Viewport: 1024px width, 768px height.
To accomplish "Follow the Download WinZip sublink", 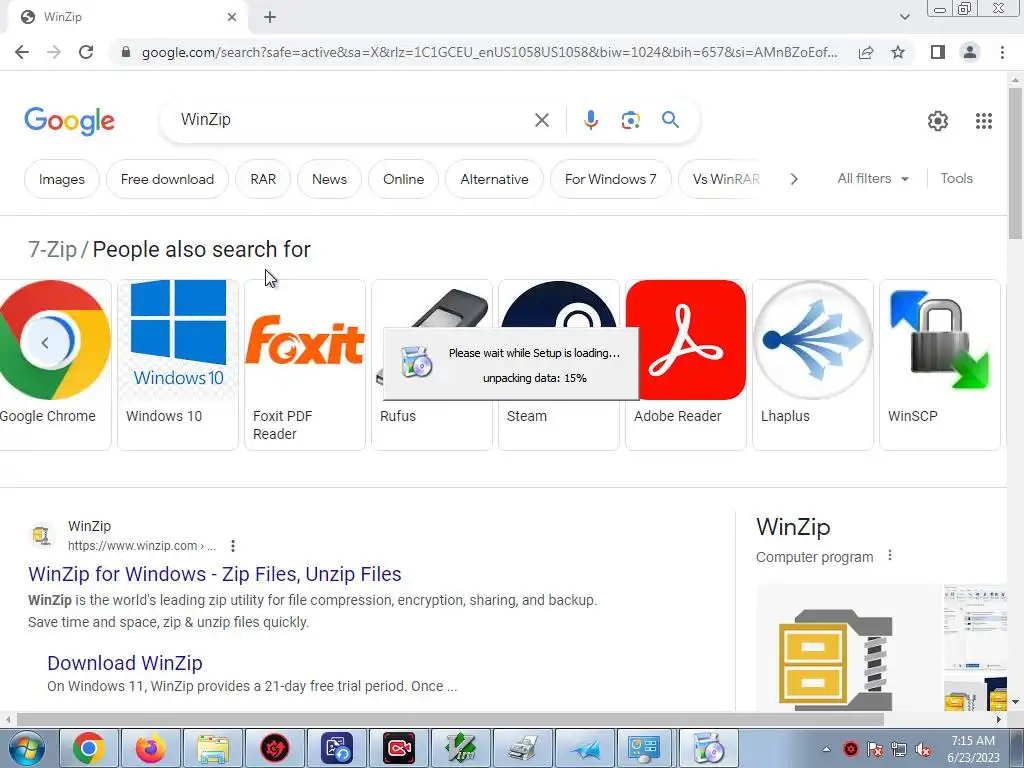I will [125, 663].
